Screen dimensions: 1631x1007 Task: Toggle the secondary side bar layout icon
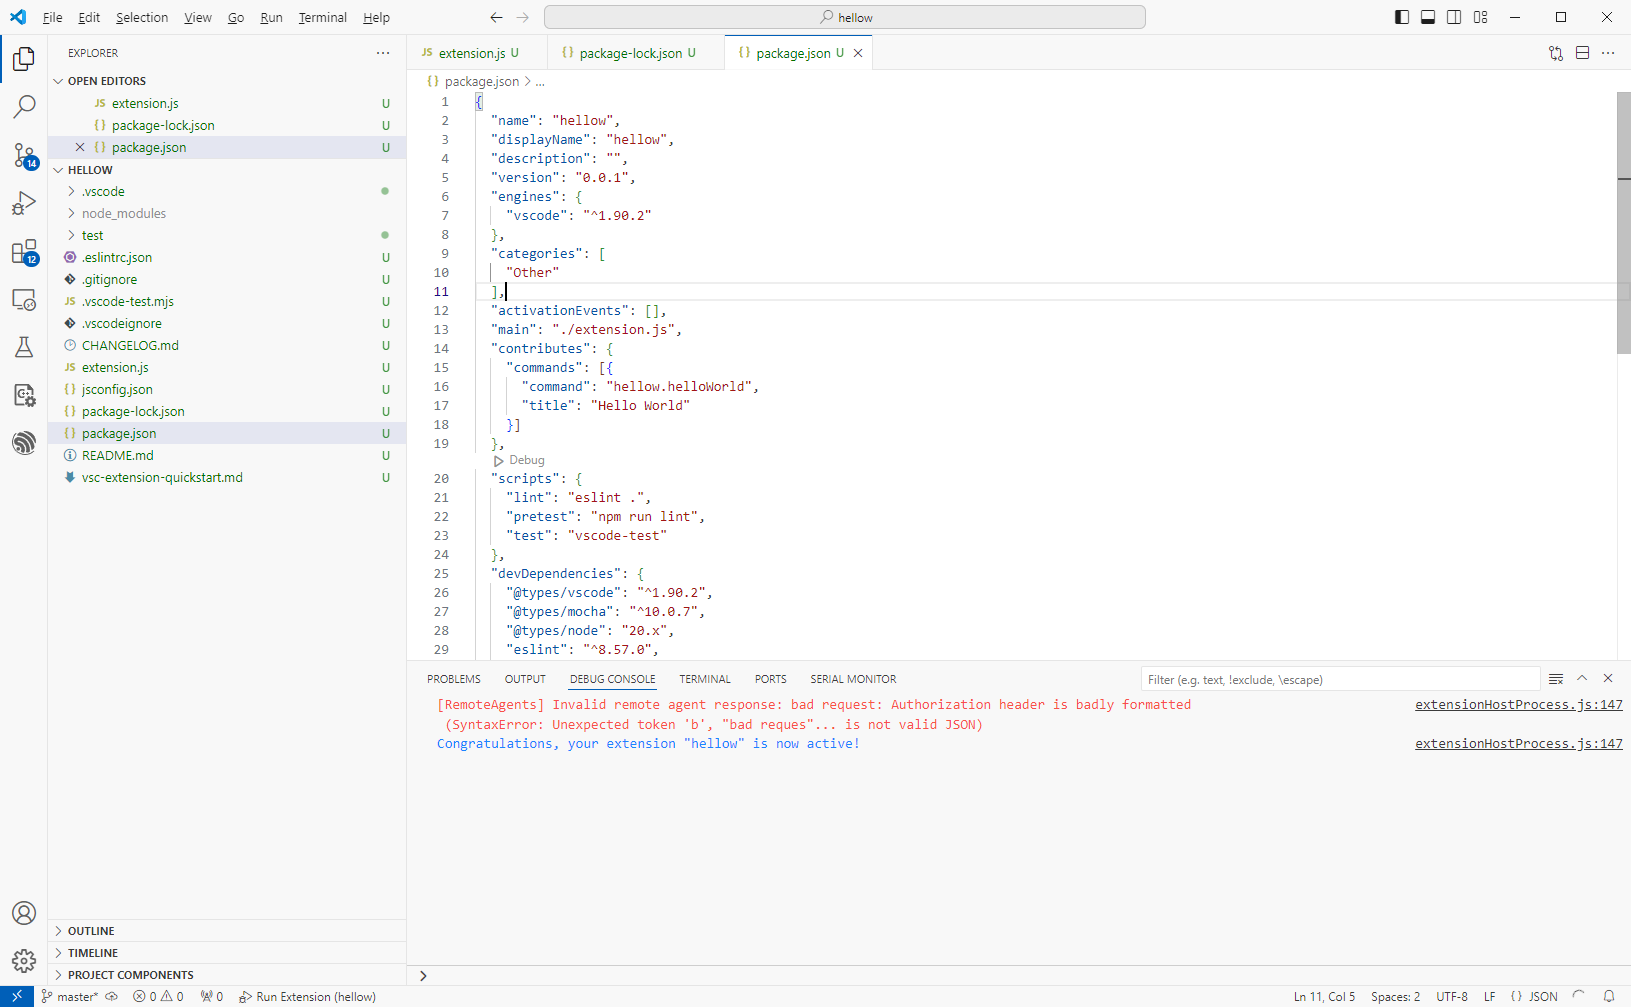coord(1454,17)
